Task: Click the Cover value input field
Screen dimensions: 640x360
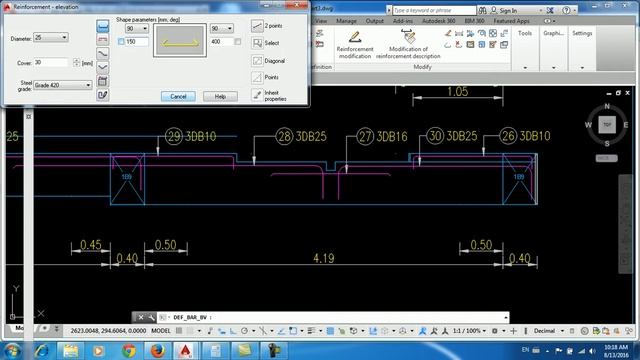Action: click(51, 62)
